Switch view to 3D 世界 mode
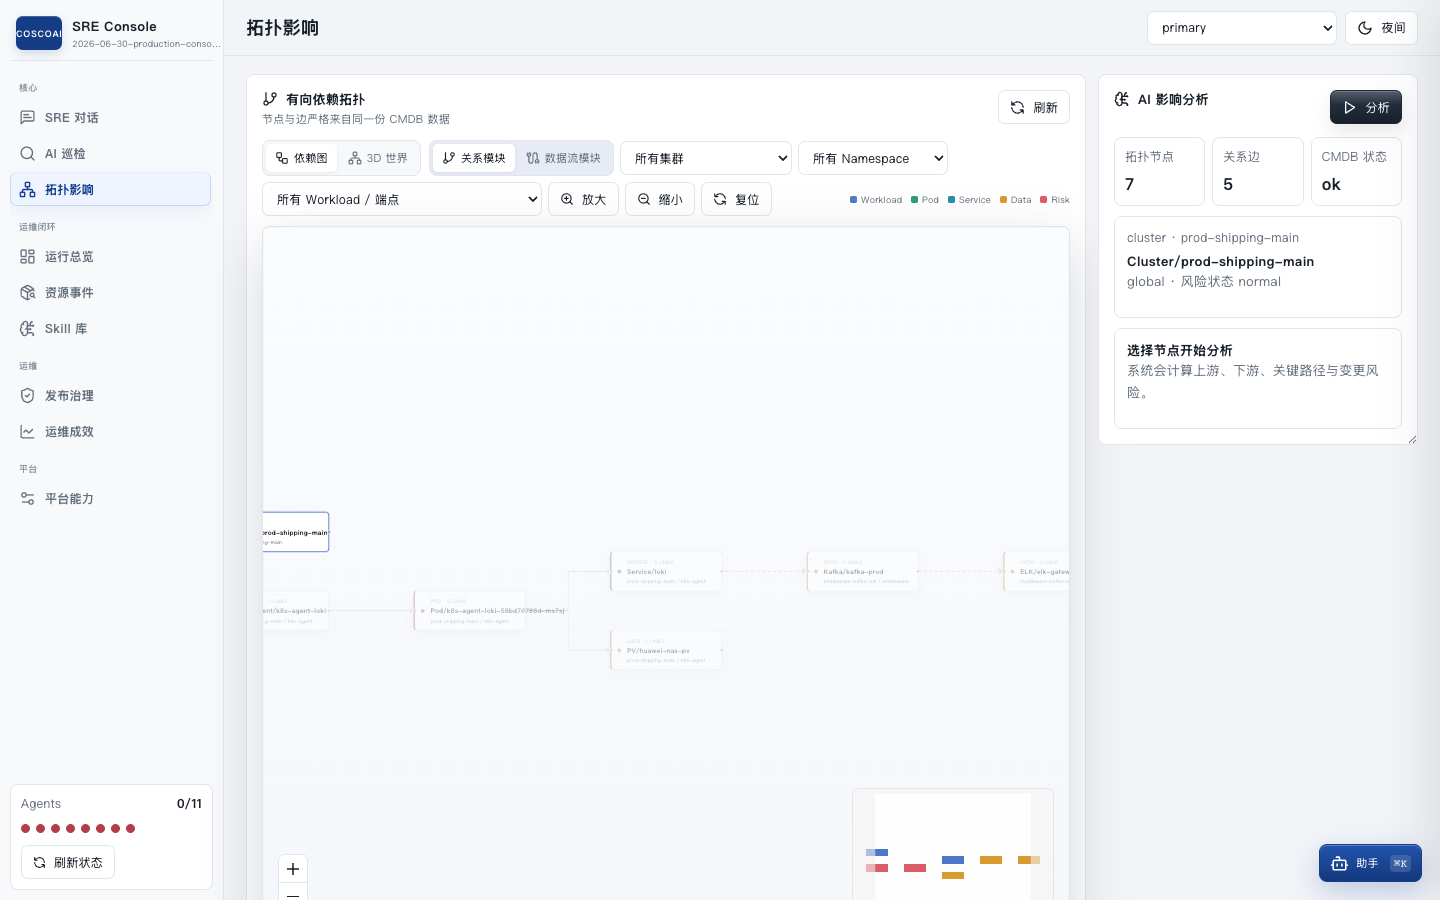 tap(378, 158)
